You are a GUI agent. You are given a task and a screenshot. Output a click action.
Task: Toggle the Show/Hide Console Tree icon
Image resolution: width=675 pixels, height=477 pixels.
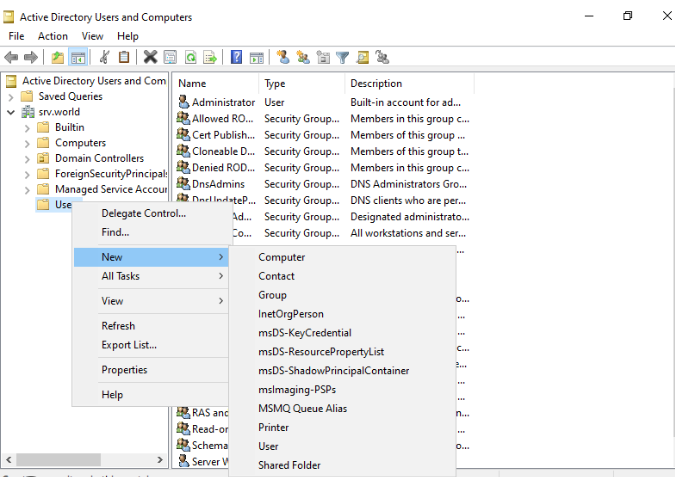click(78, 57)
